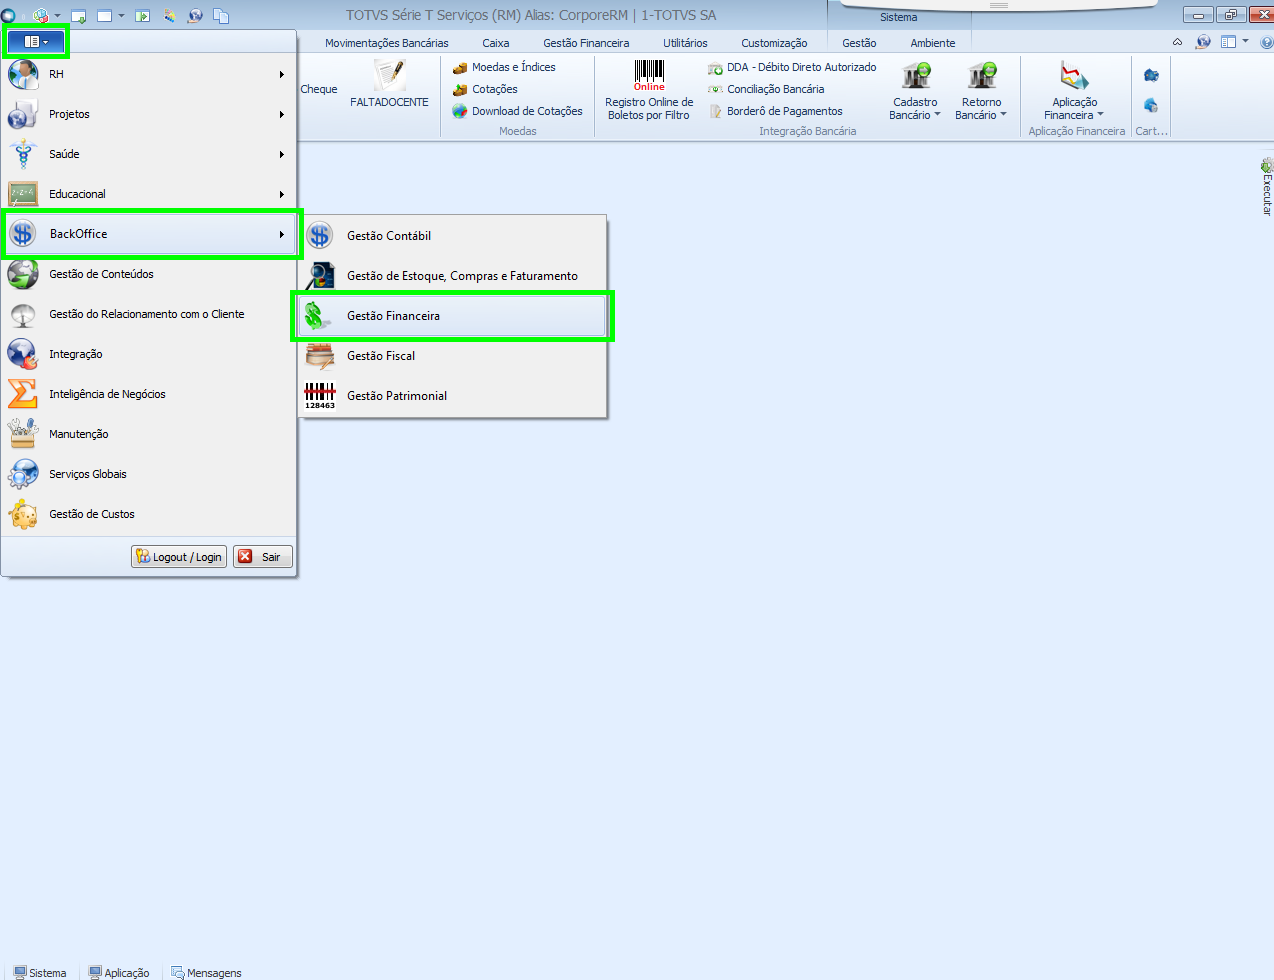Open the blue application menu button
Viewport: 1274px width, 980px height.
(x=36, y=42)
